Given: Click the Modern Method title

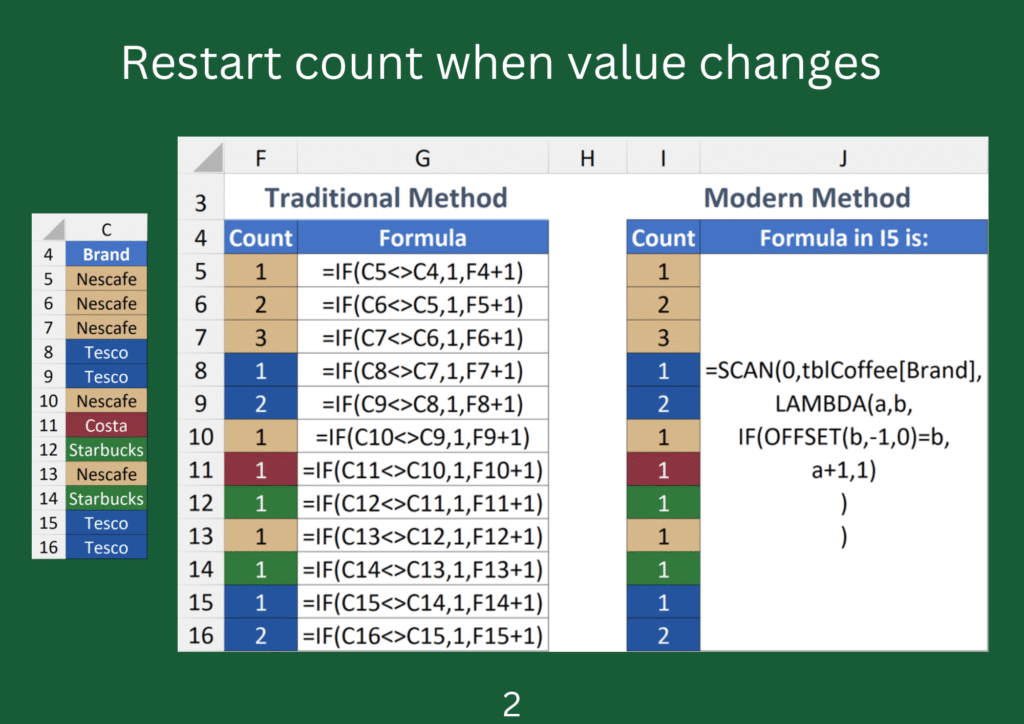Looking at the screenshot, I should [x=806, y=197].
